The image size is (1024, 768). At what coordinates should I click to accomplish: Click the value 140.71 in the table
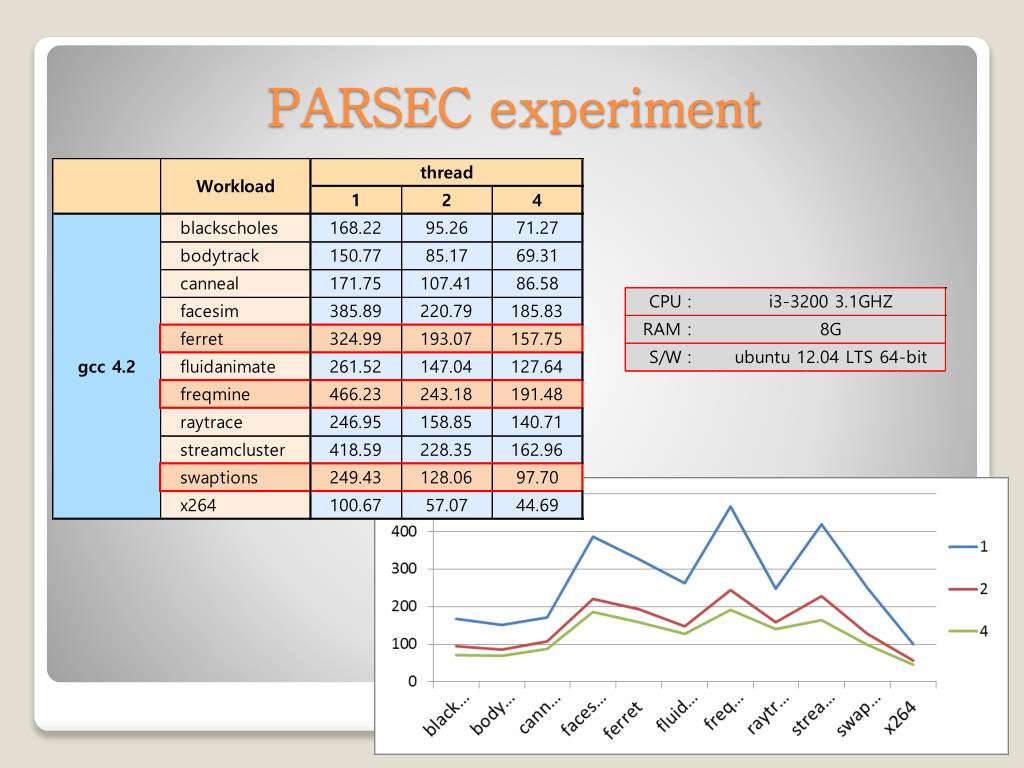pyautogui.click(x=537, y=422)
